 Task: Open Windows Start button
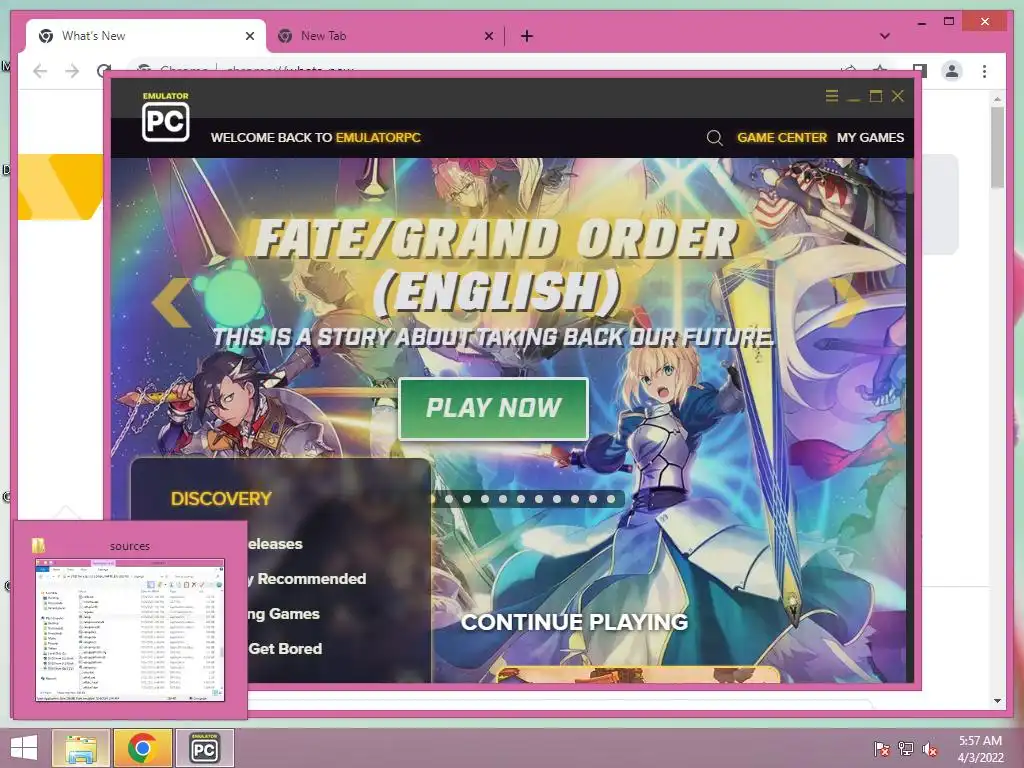coord(24,748)
